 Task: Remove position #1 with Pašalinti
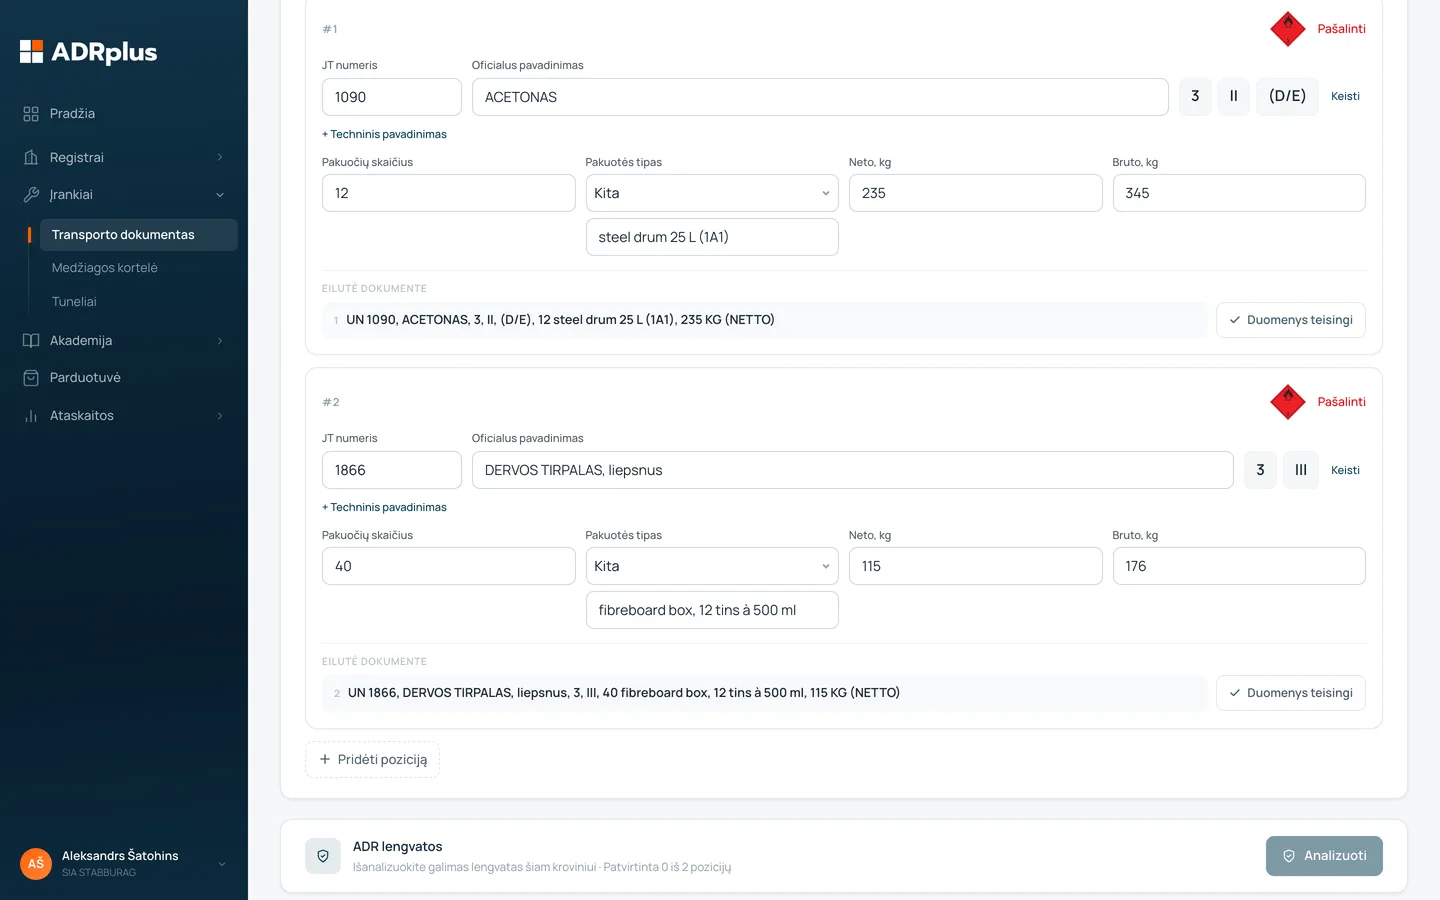[x=1341, y=29]
